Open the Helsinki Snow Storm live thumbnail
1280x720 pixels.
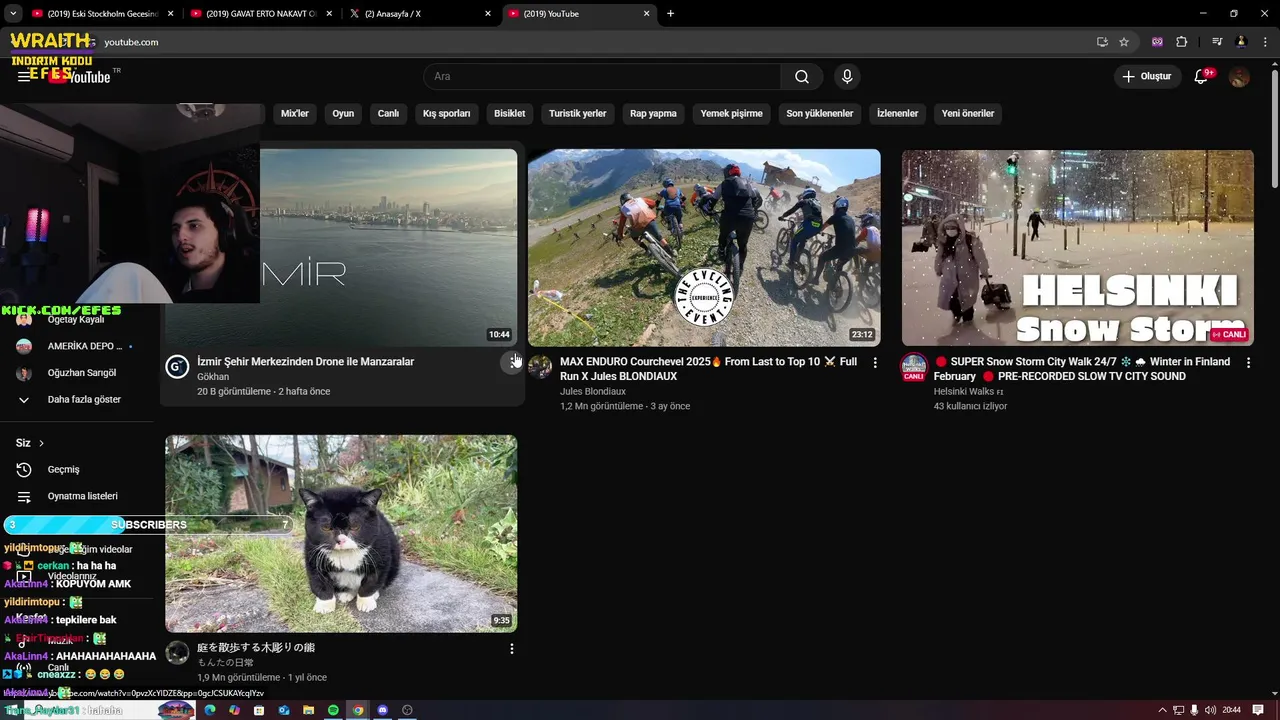1078,248
